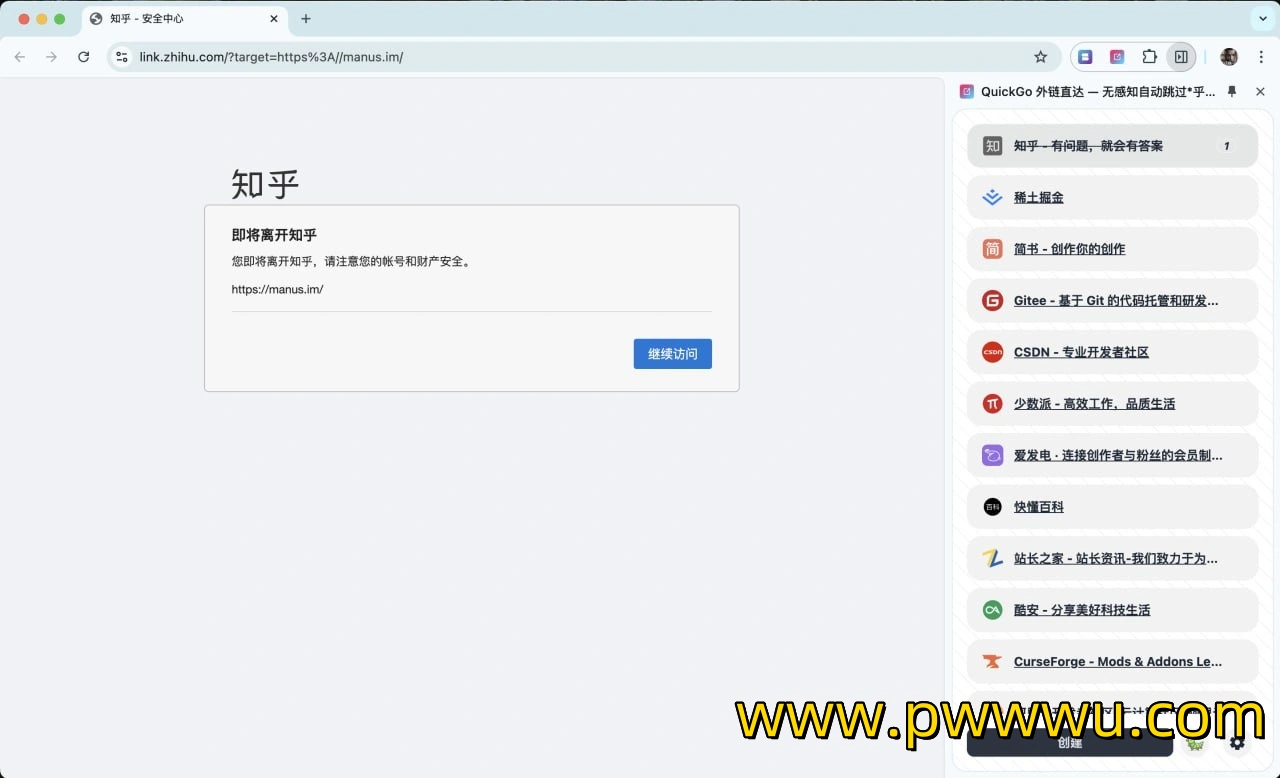The height and width of the screenshot is (778, 1280).
Task: Click the browser back arrow
Action: coord(20,57)
